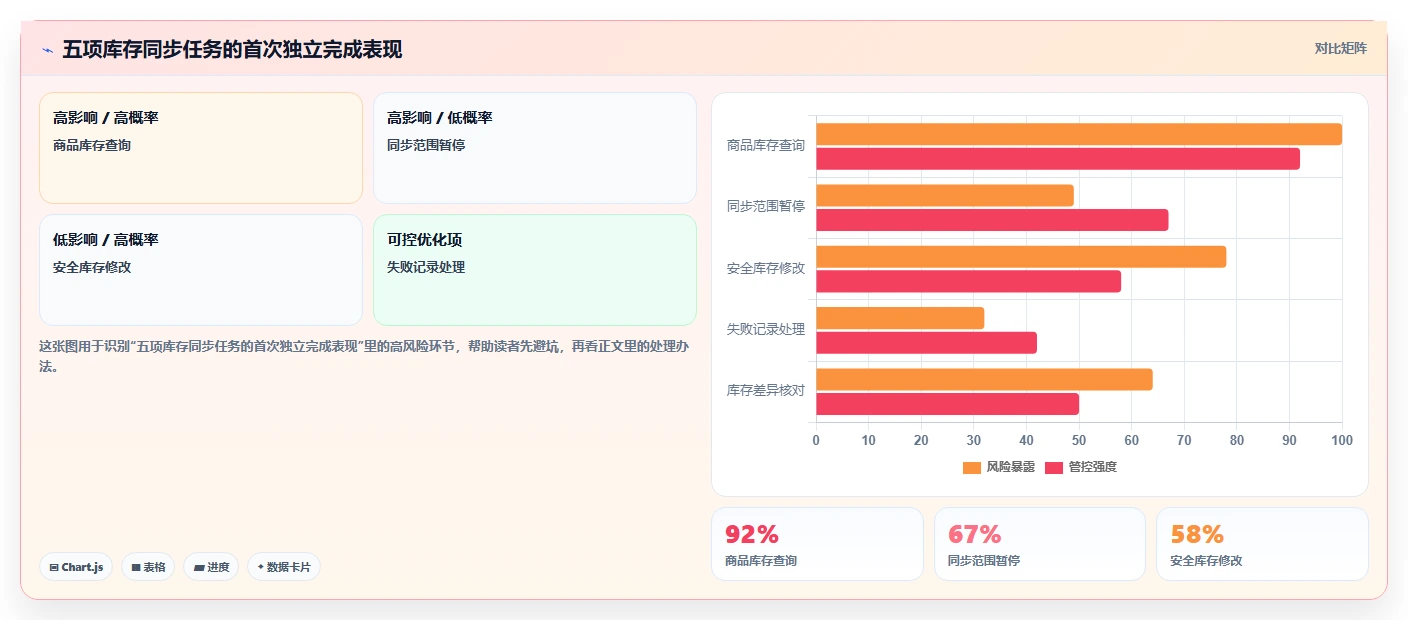
Task: Click the 进度 tag chip
Action: point(211,567)
